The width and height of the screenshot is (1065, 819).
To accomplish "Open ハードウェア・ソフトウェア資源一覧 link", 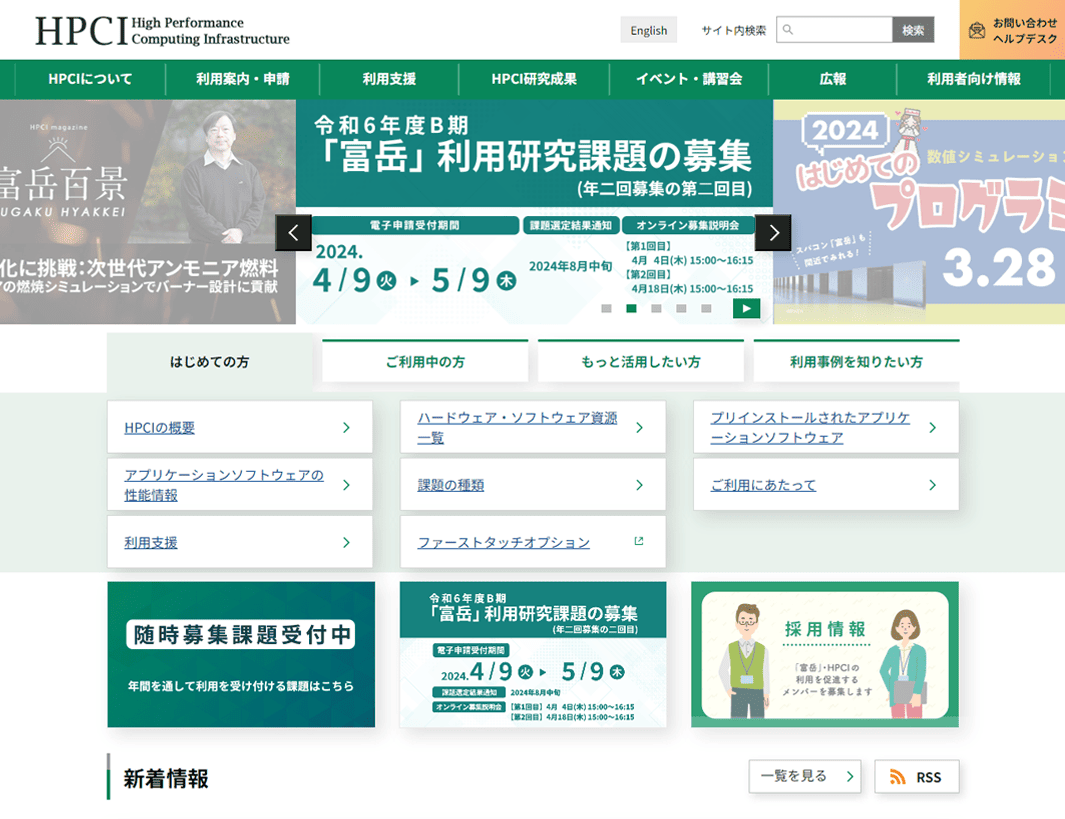I will pyautogui.click(x=517, y=427).
